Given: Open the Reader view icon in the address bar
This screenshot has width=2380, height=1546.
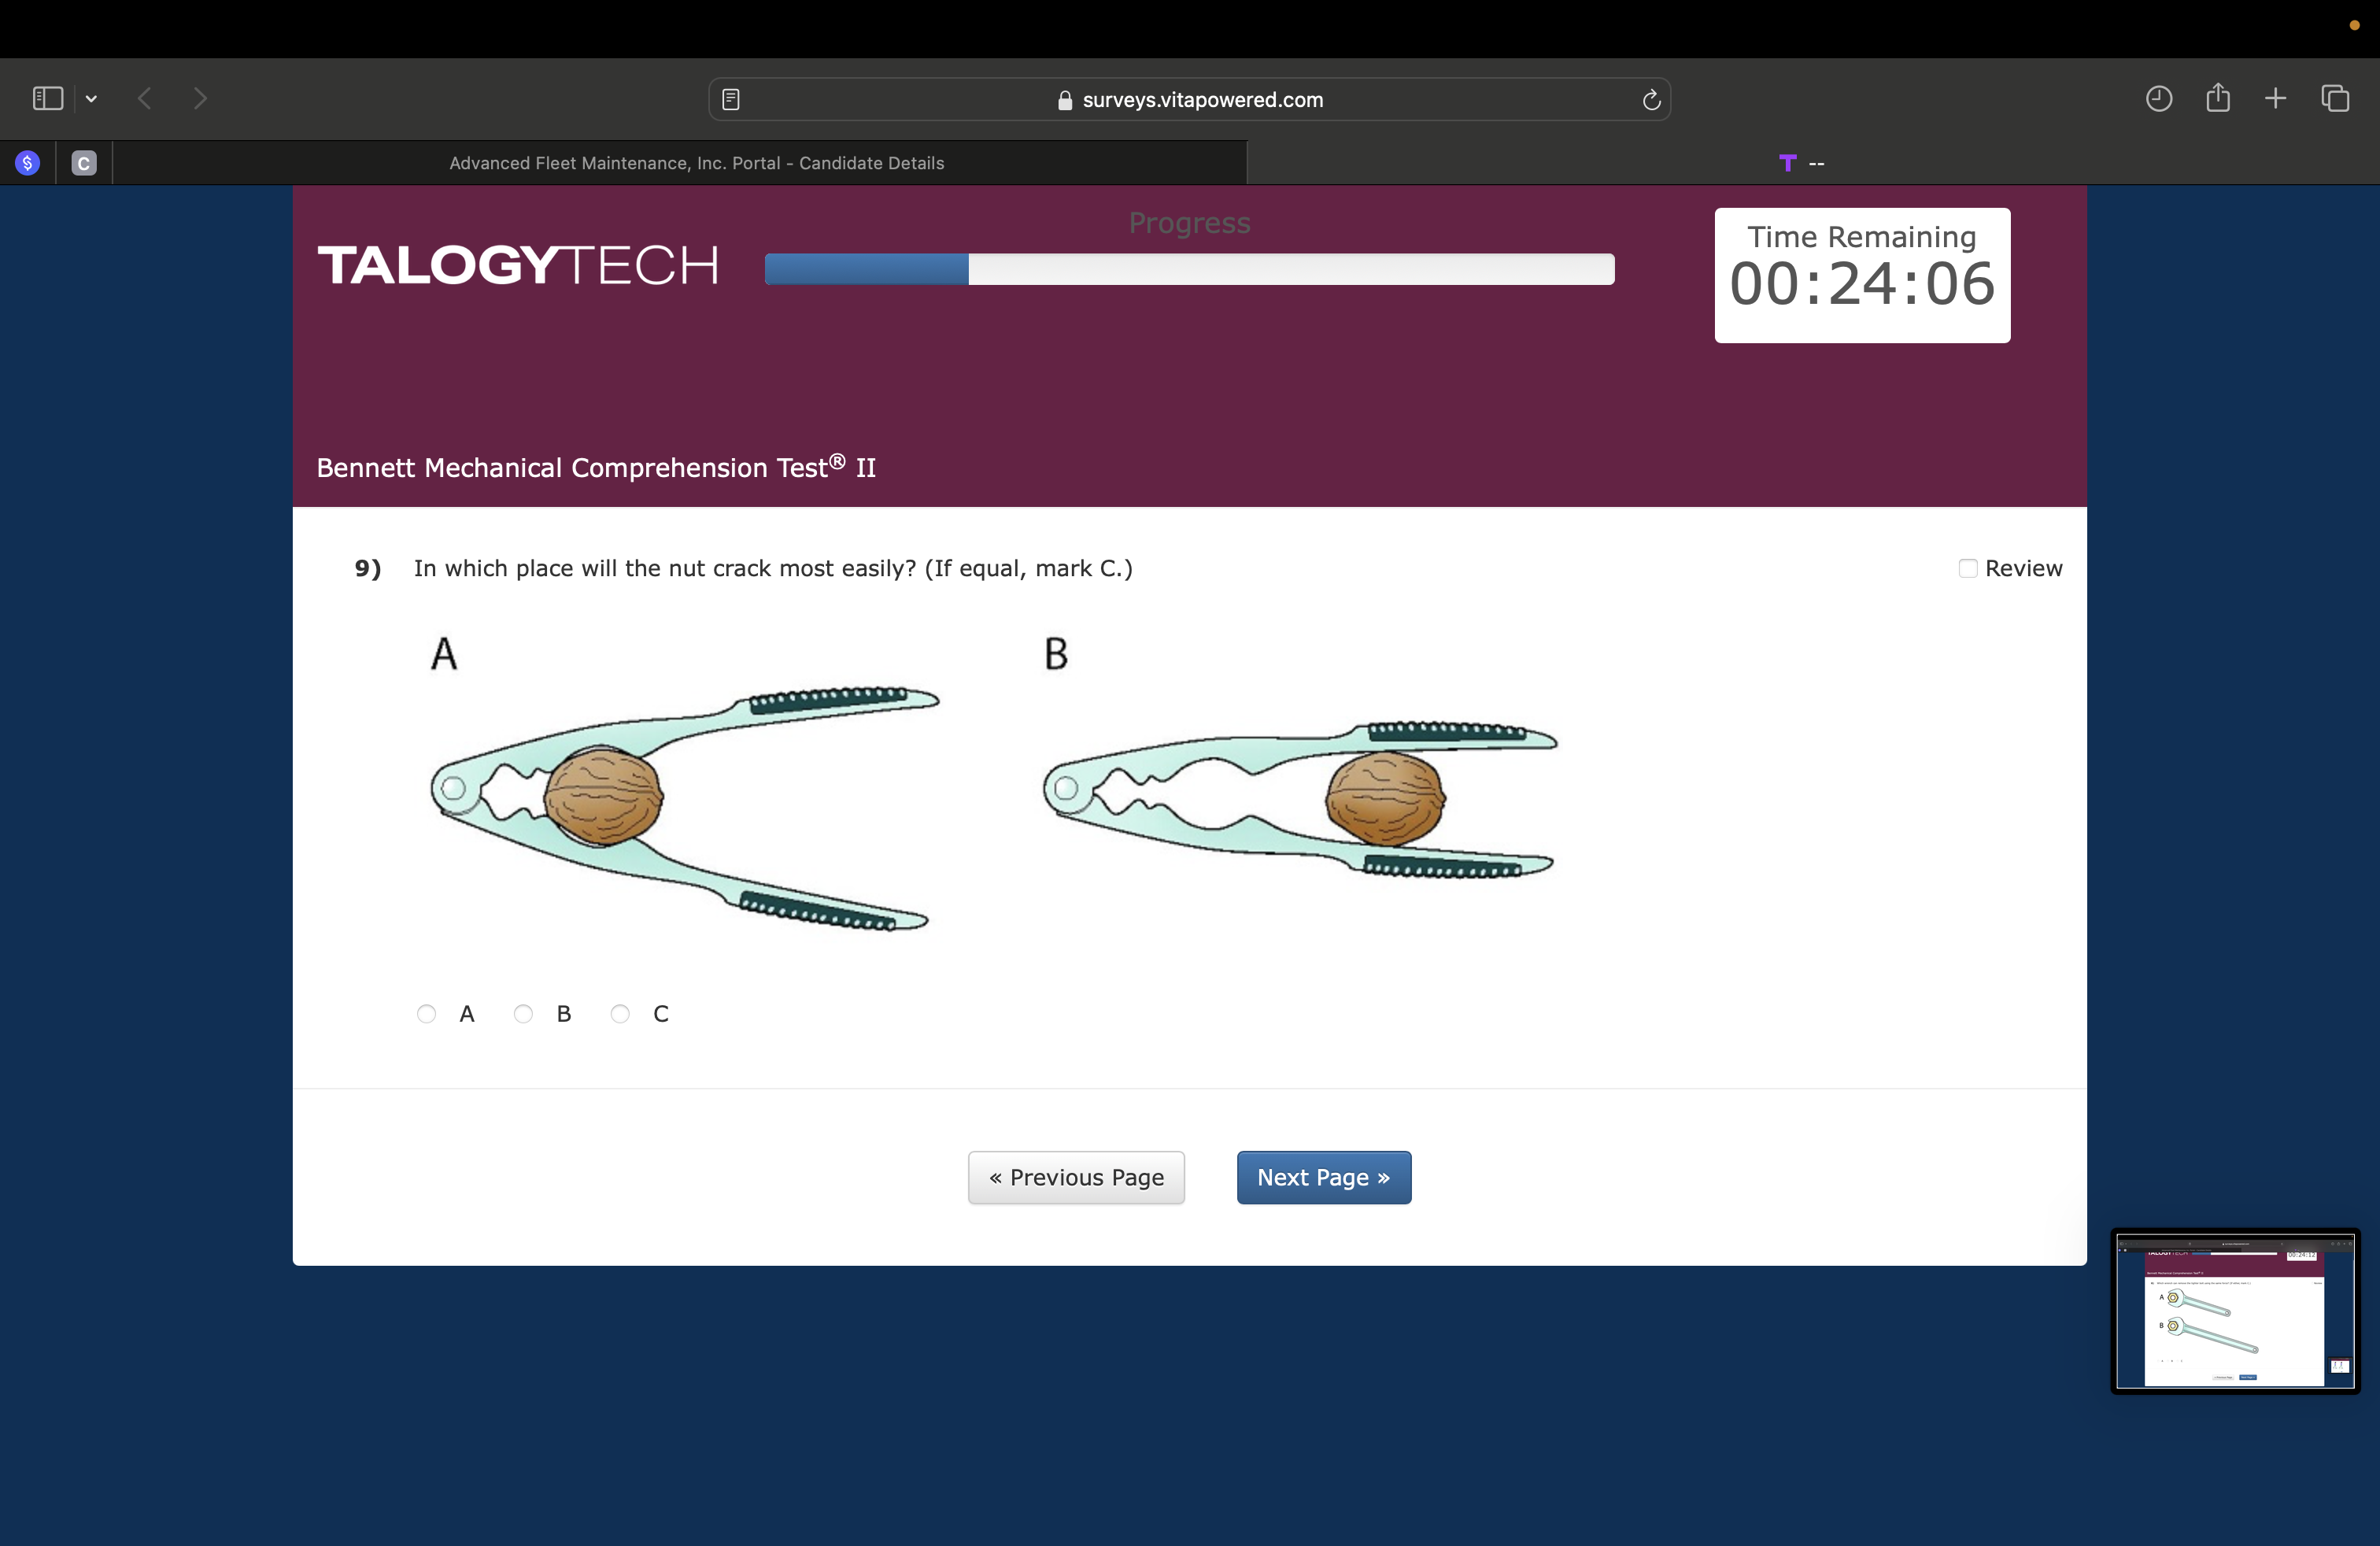Looking at the screenshot, I should point(731,99).
